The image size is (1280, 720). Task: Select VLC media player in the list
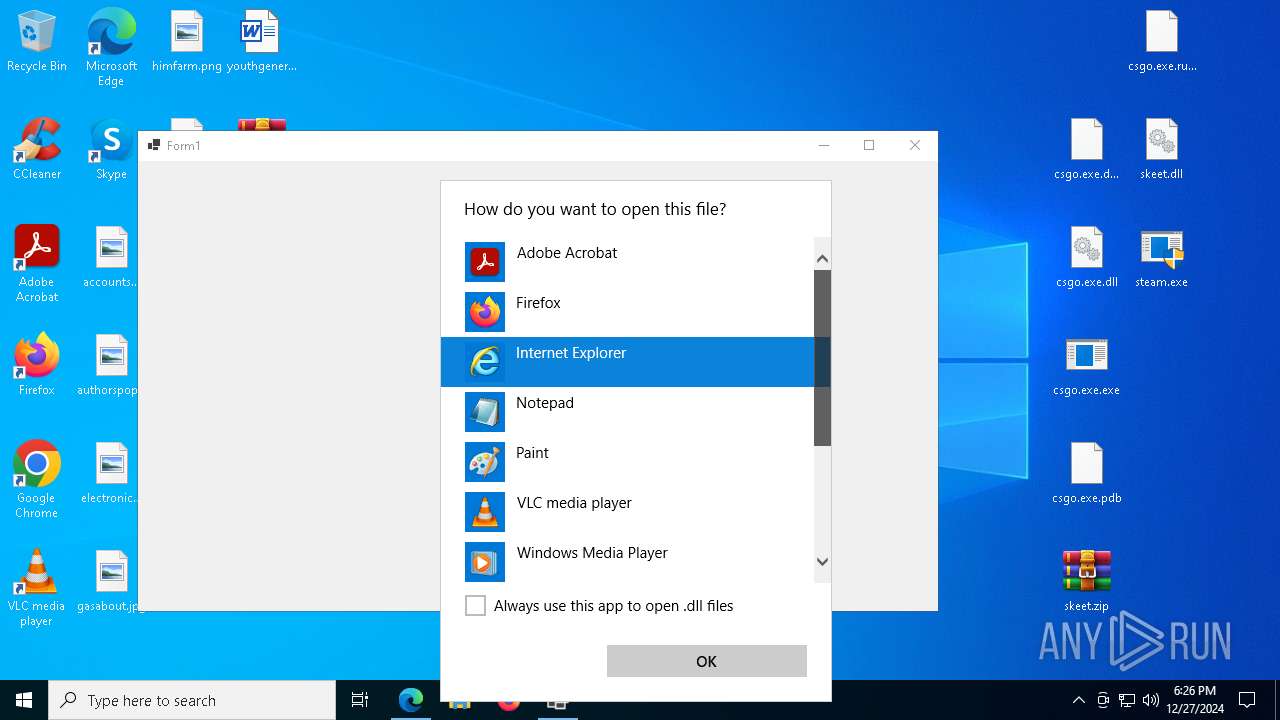click(x=628, y=512)
